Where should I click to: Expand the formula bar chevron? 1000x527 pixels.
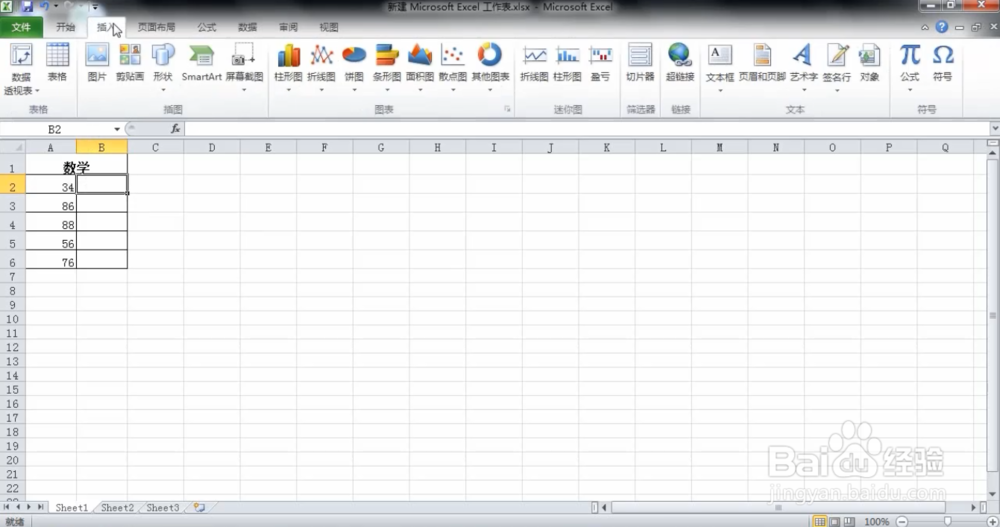click(x=994, y=129)
